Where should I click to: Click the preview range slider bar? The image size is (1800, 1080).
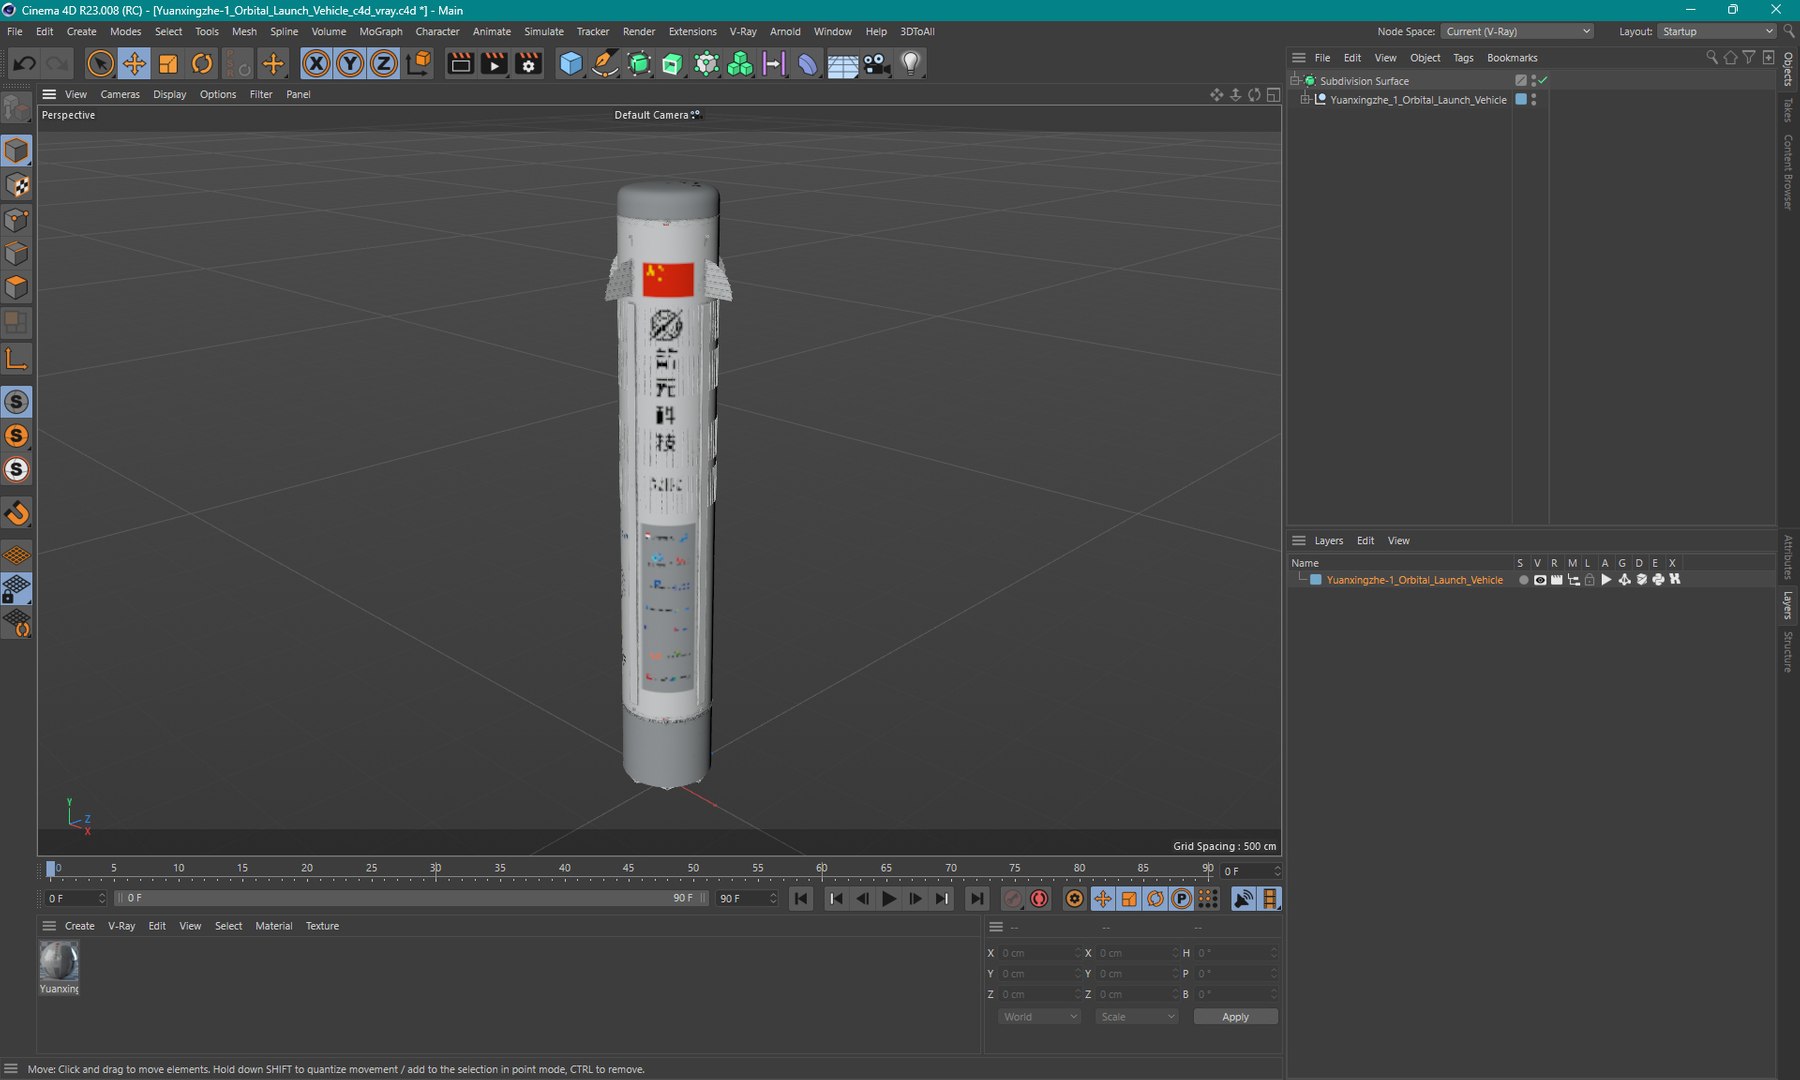click(x=411, y=898)
